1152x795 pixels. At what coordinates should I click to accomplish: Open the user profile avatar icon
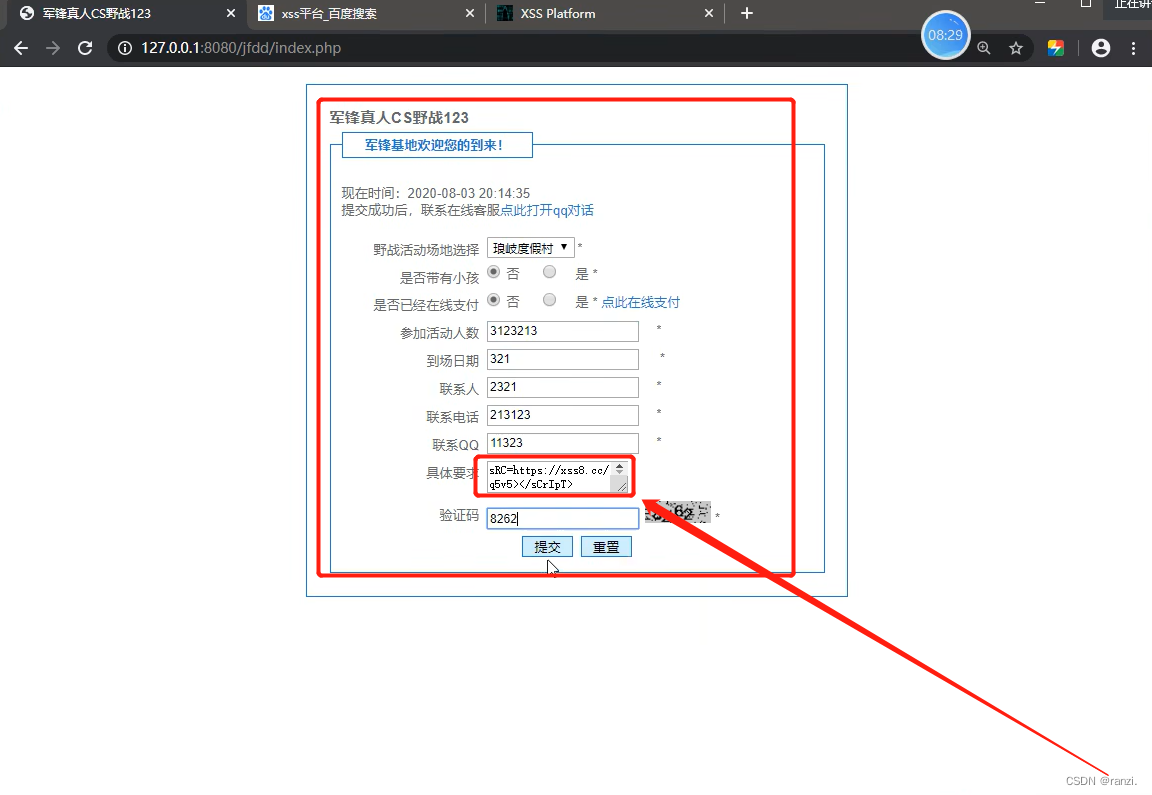pyautogui.click(x=1101, y=48)
